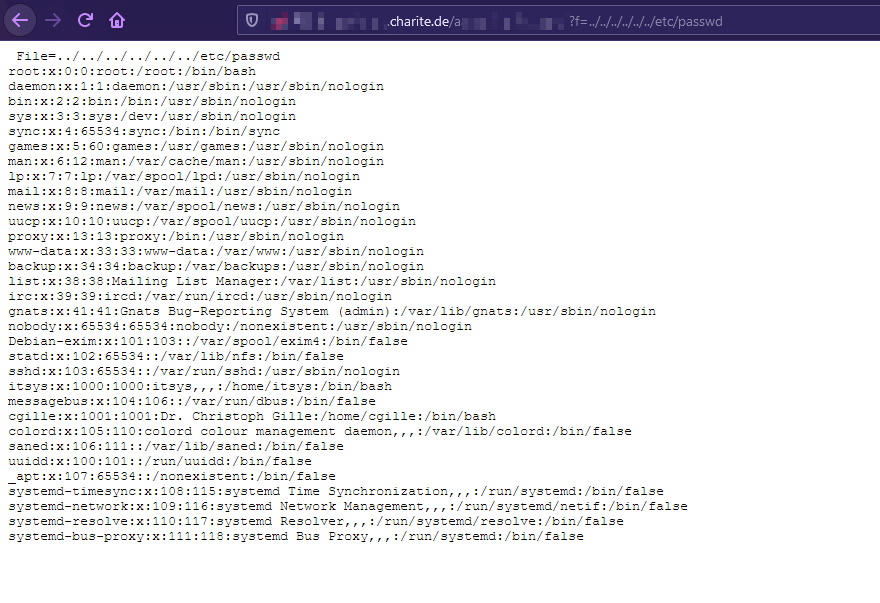
Task: Click the root:x:0:0 line
Action: [132, 71]
